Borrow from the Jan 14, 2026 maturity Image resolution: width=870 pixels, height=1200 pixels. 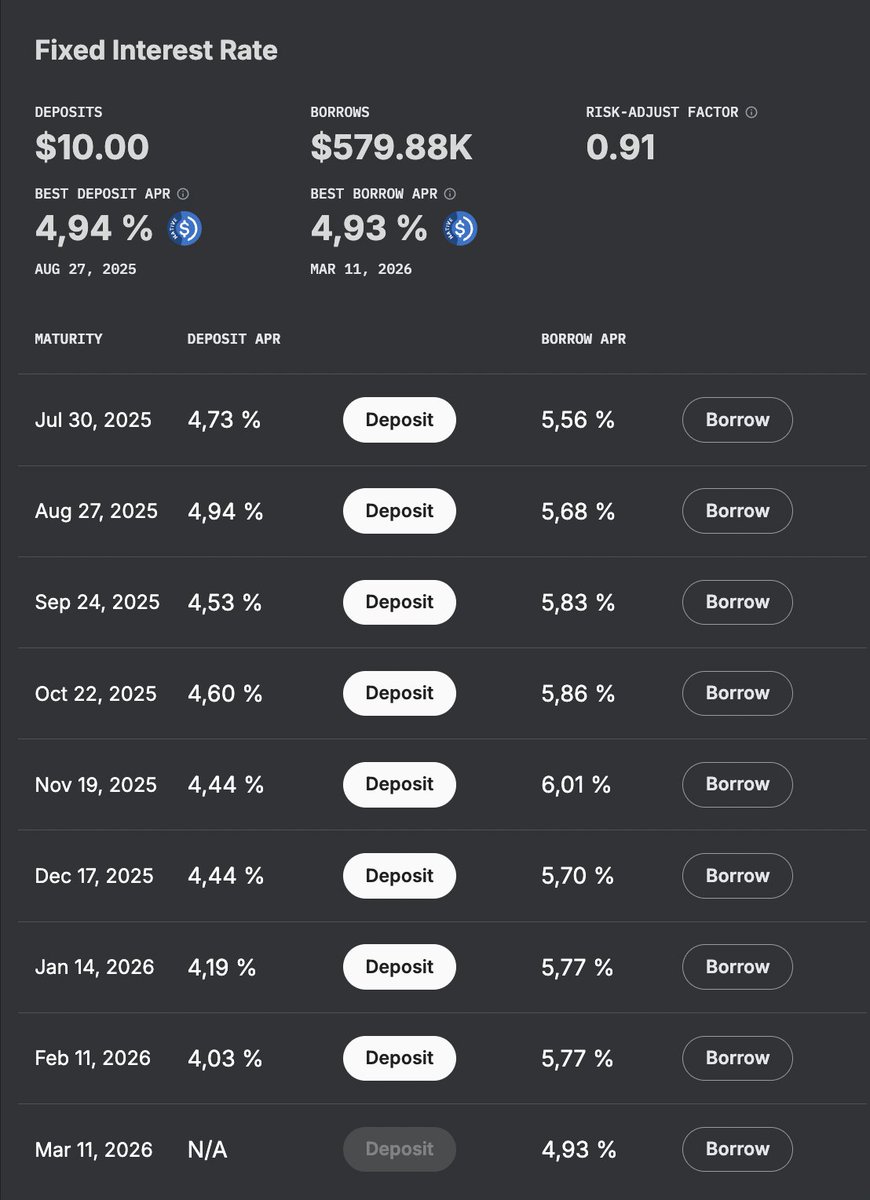point(737,967)
